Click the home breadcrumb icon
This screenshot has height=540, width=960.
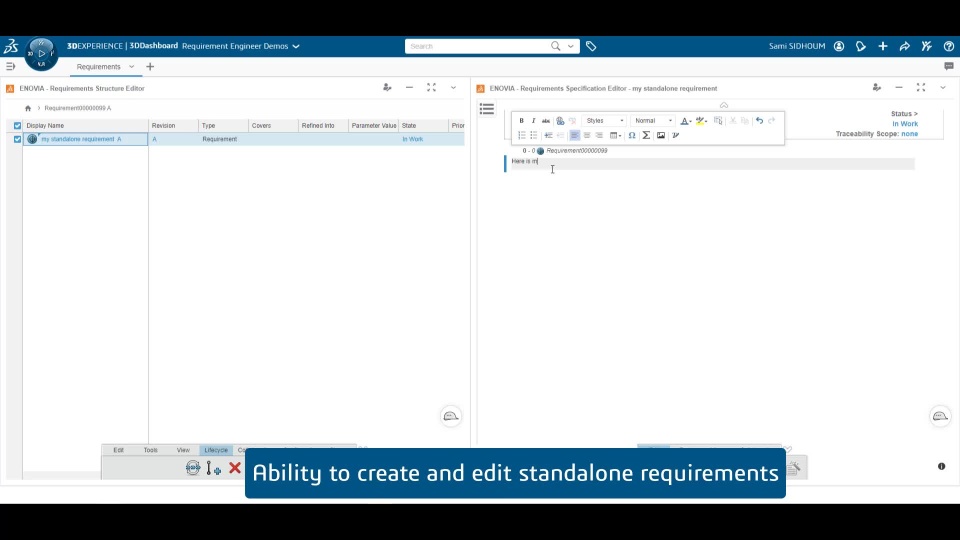pyautogui.click(x=28, y=108)
